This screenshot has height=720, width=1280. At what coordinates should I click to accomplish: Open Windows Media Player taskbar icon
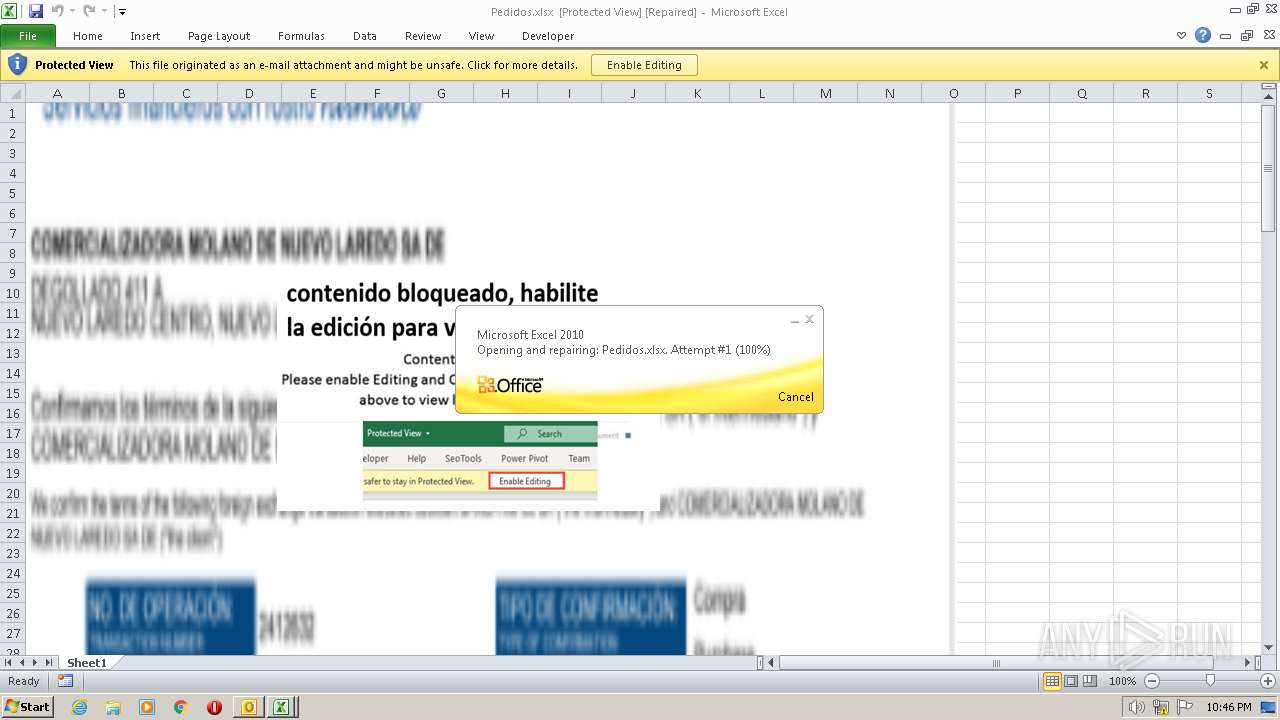pyautogui.click(x=147, y=707)
